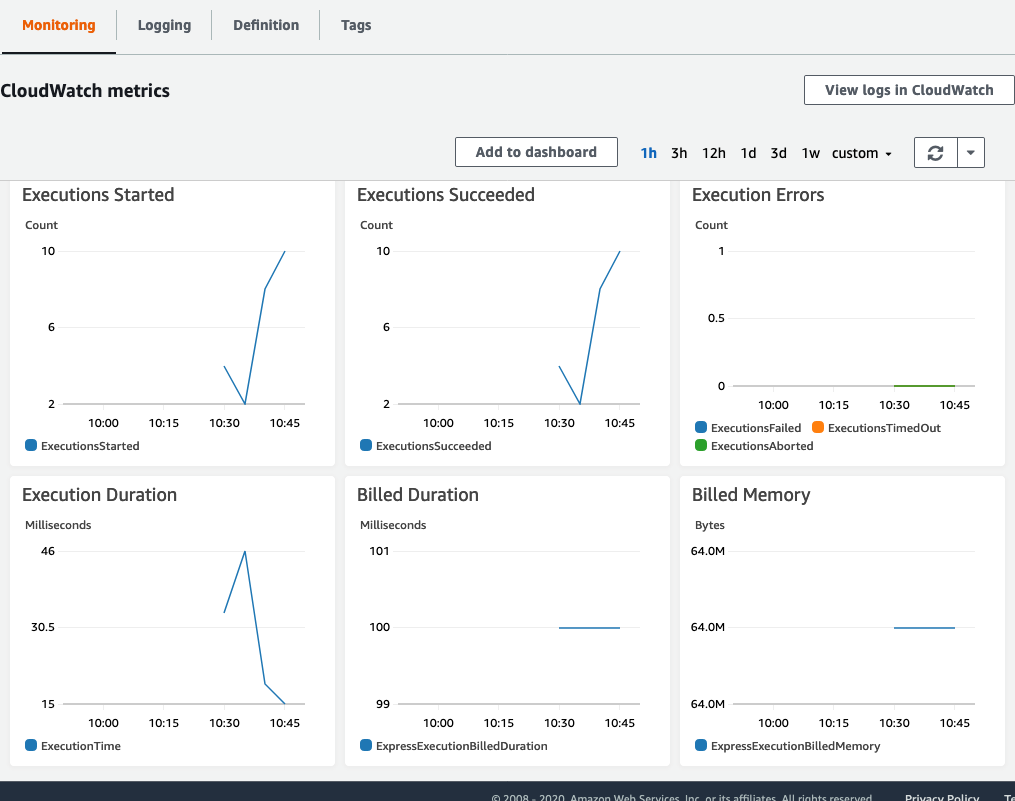Toggle the ExecutionsFailed blue legend marker
This screenshot has height=801, width=1015.
tap(700, 427)
